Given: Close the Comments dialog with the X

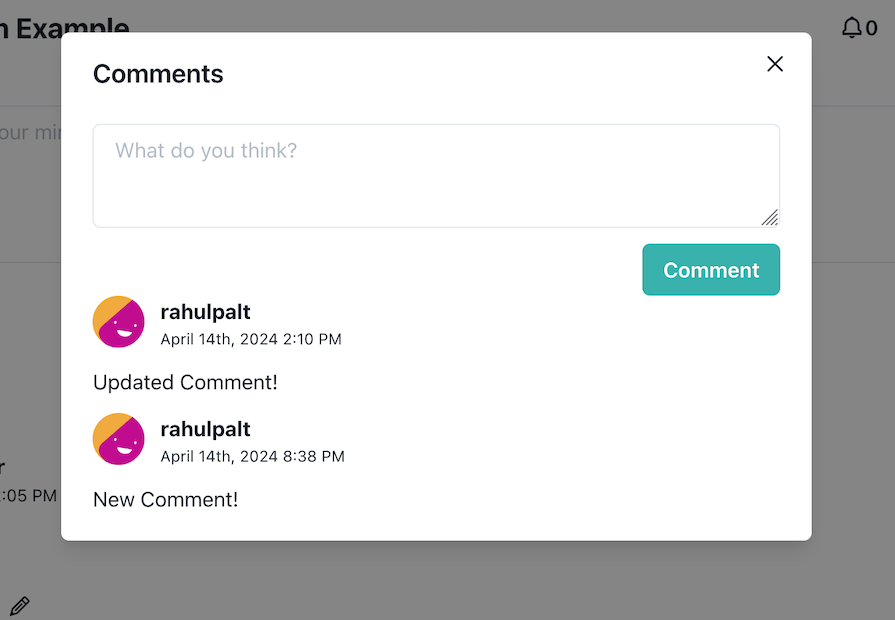Looking at the screenshot, I should [x=775, y=64].
